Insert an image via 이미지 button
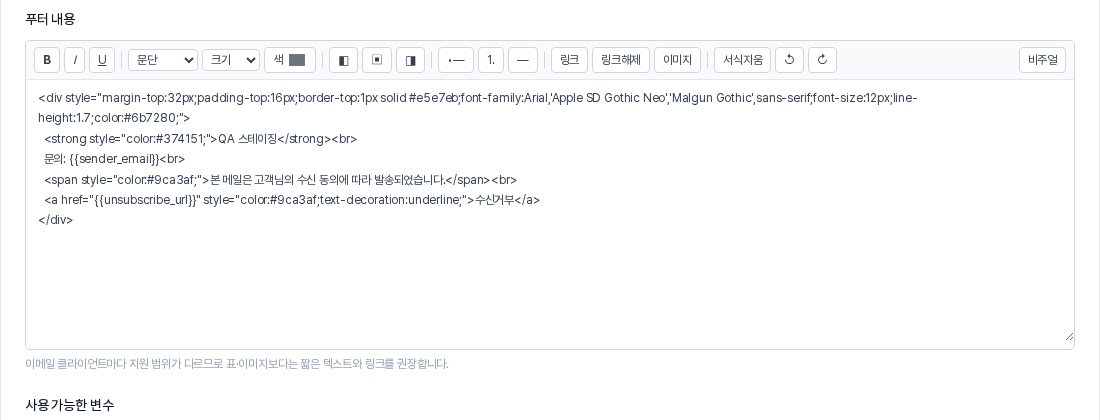This screenshot has width=1100, height=420. click(x=678, y=60)
